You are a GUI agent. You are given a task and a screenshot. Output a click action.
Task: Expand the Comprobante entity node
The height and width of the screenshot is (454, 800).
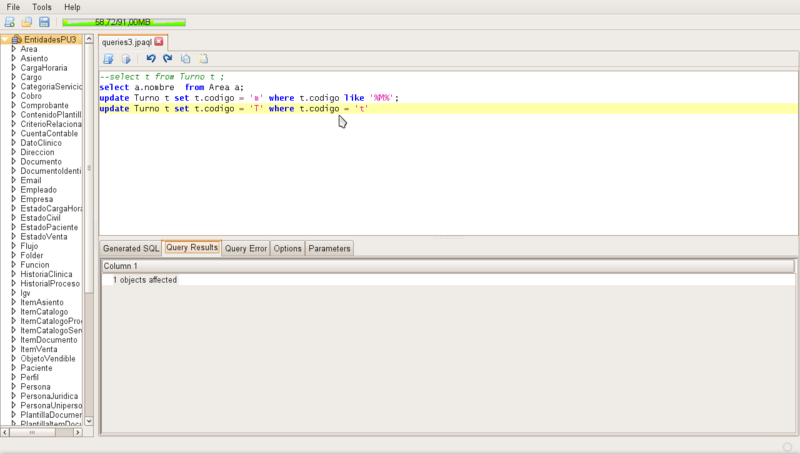(14, 105)
